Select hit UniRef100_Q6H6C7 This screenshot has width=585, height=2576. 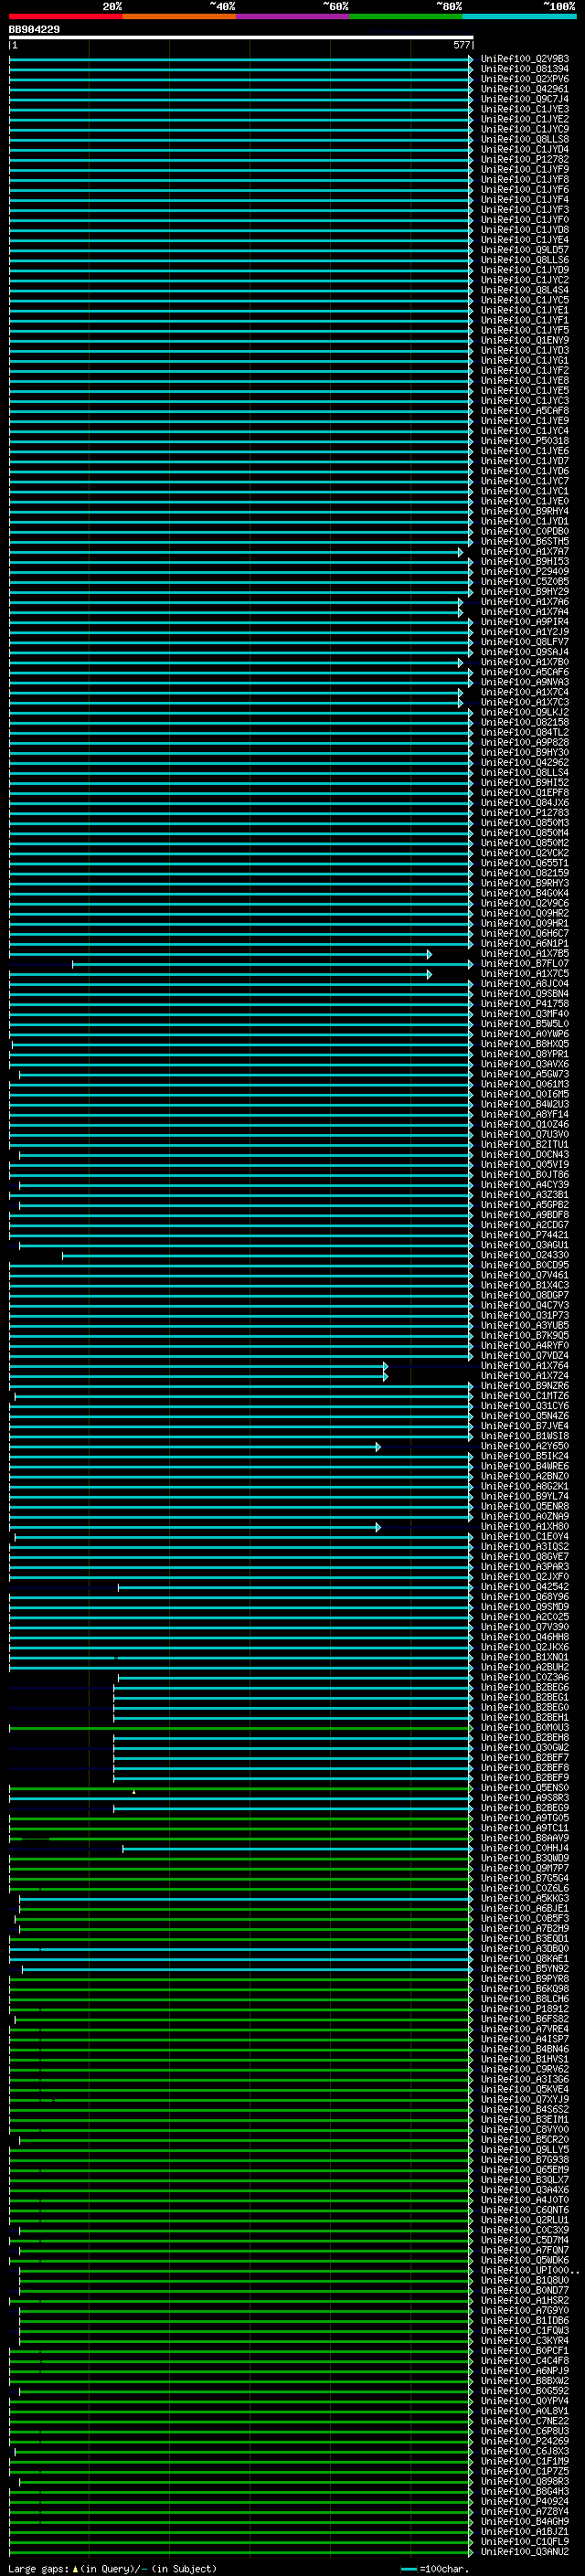pyautogui.click(x=525, y=933)
